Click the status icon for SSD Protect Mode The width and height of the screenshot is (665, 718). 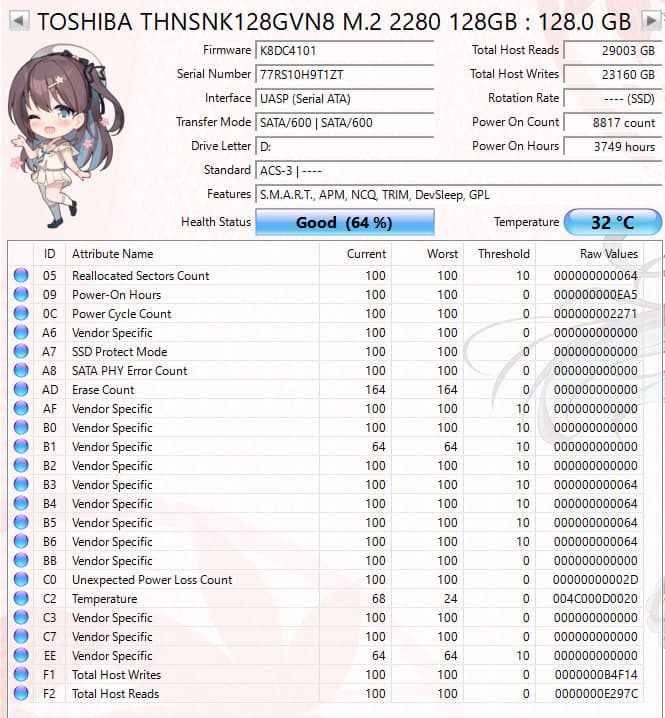tap(21, 351)
